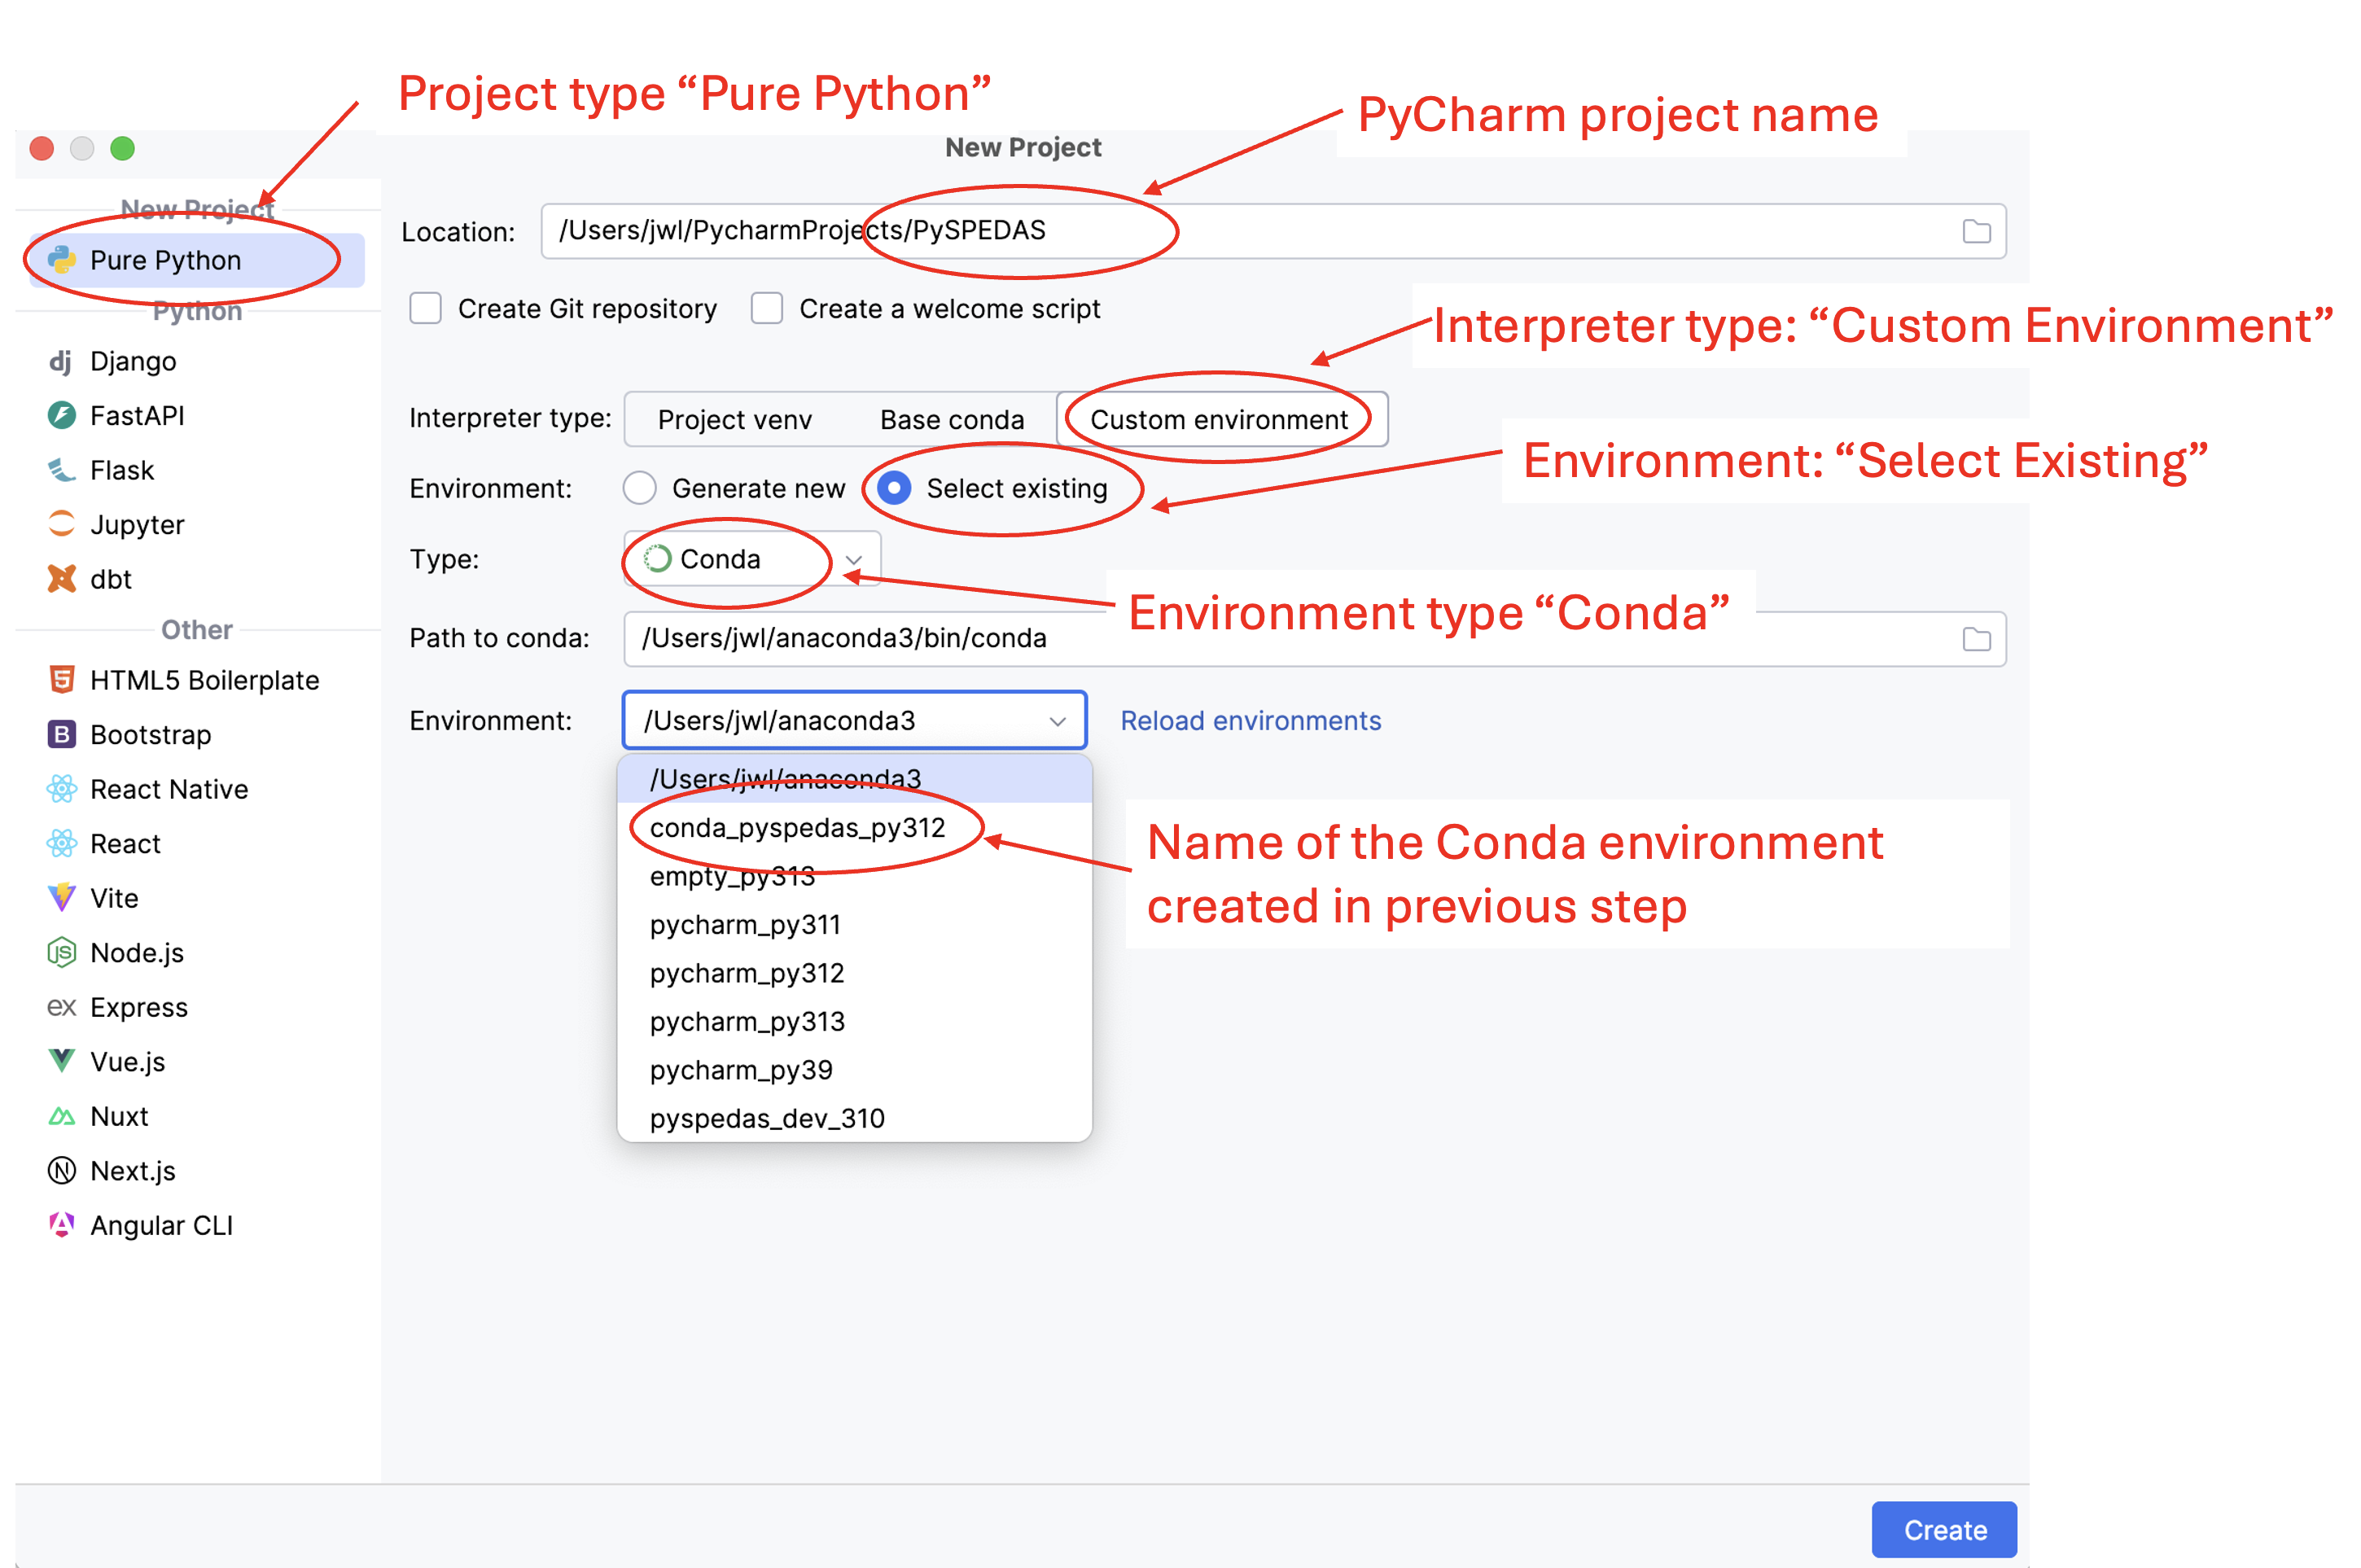Click the Pure Python snake icon

[62, 260]
